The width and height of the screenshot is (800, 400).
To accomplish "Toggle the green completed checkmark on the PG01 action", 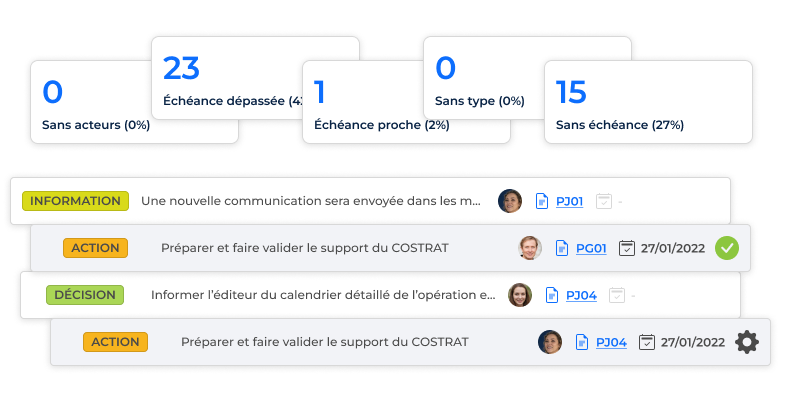I will pyautogui.click(x=727, y=248).
